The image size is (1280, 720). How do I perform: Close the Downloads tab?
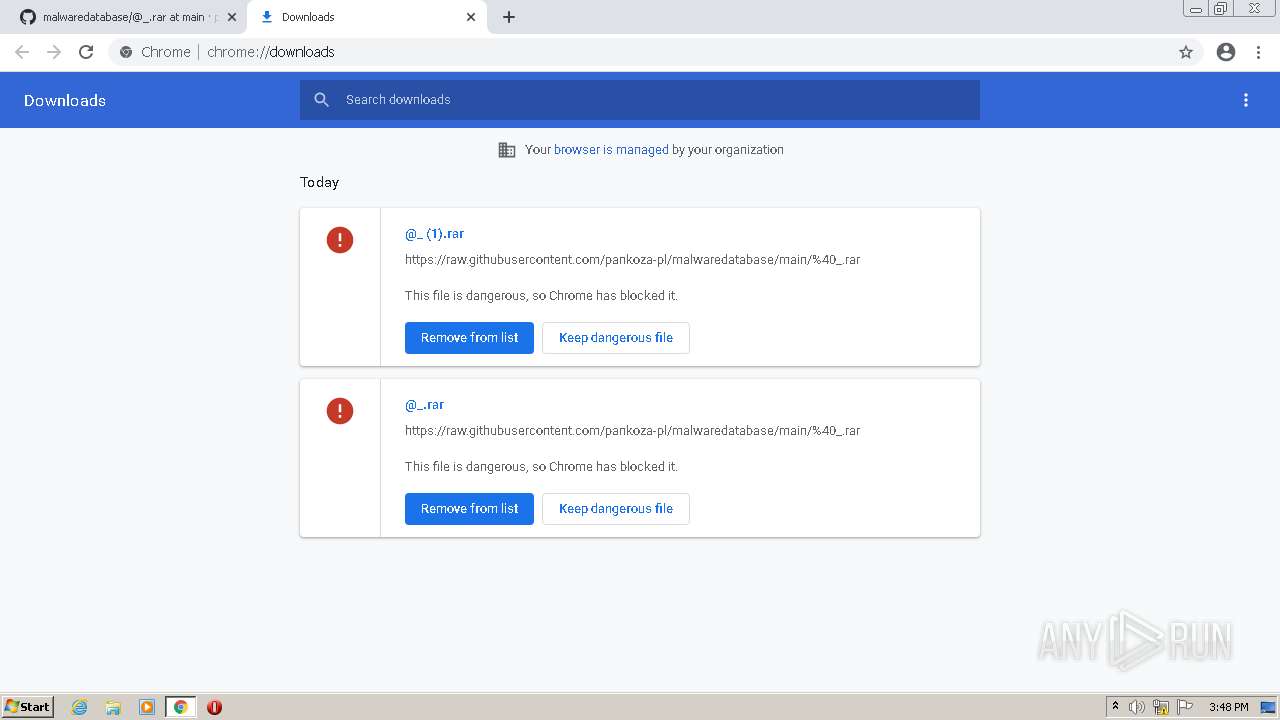[x=471, y=17]
